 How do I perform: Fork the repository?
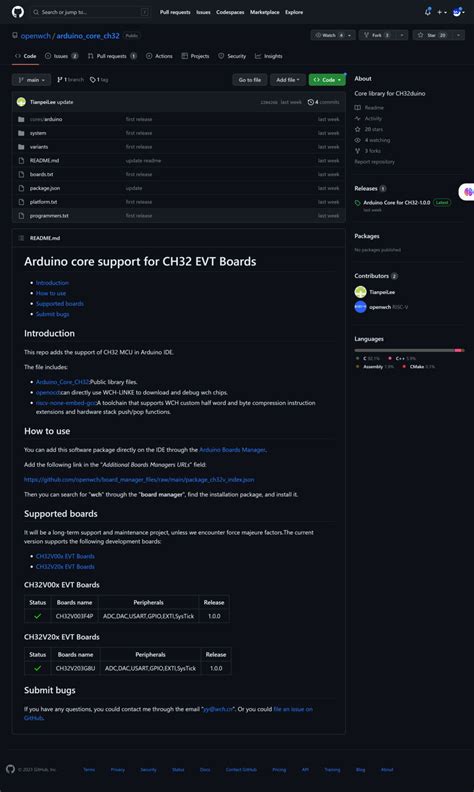pos(377,35)
